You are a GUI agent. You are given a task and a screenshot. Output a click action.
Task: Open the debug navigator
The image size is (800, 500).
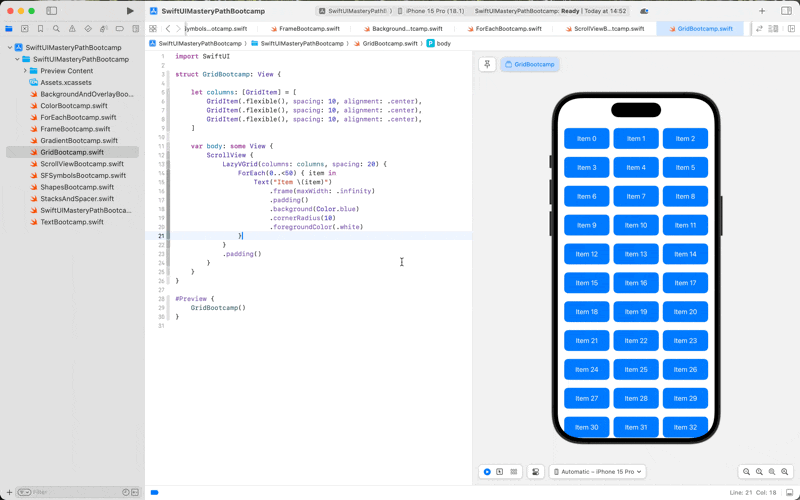[104, 29]
